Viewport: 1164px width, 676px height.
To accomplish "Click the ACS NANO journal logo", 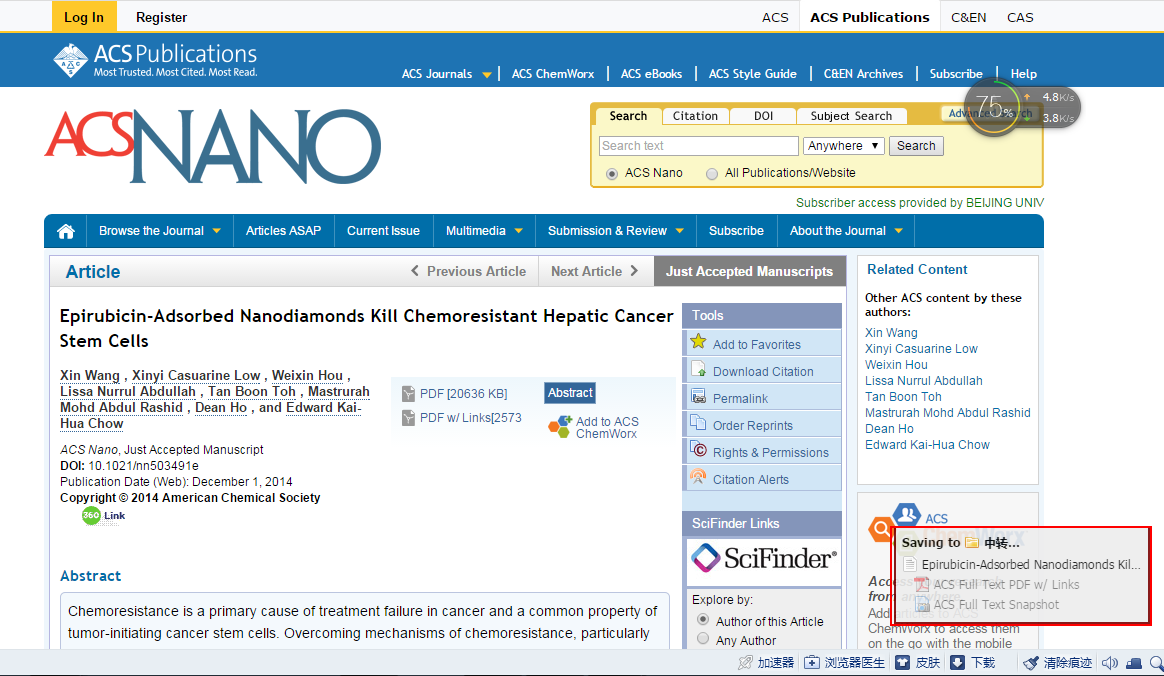I will pyautogui.click(x=213, y=146).
